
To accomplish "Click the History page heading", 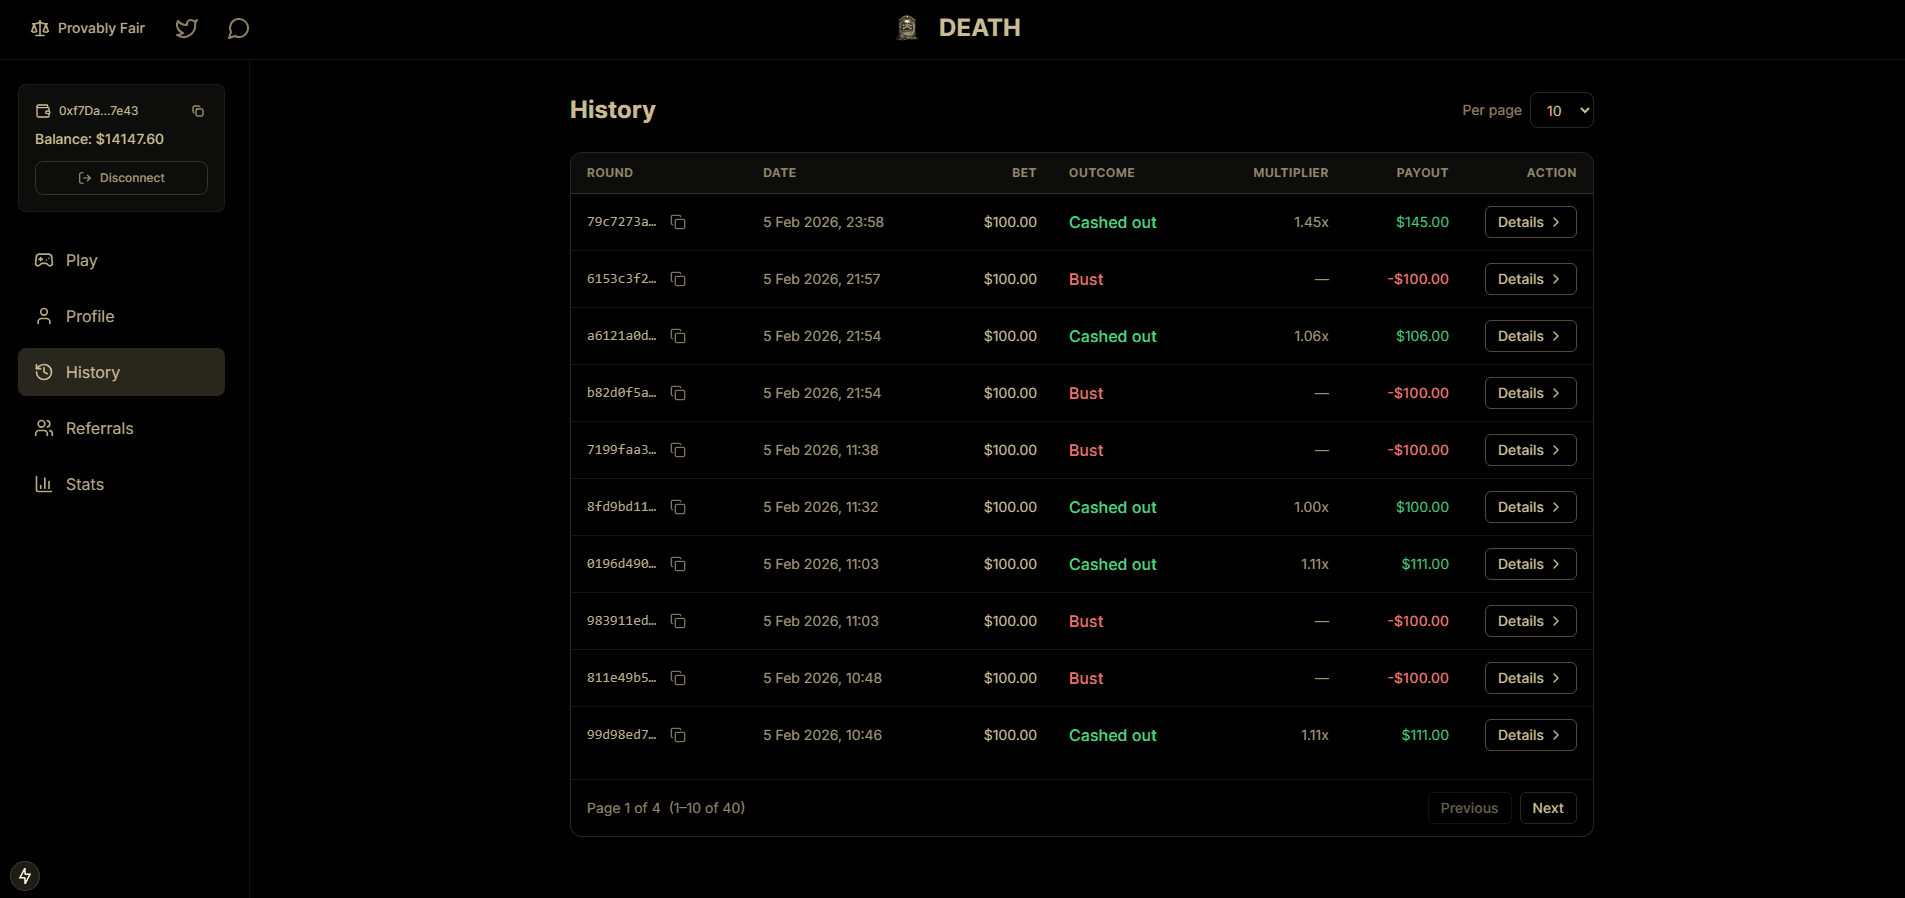I will click(613, 110).
